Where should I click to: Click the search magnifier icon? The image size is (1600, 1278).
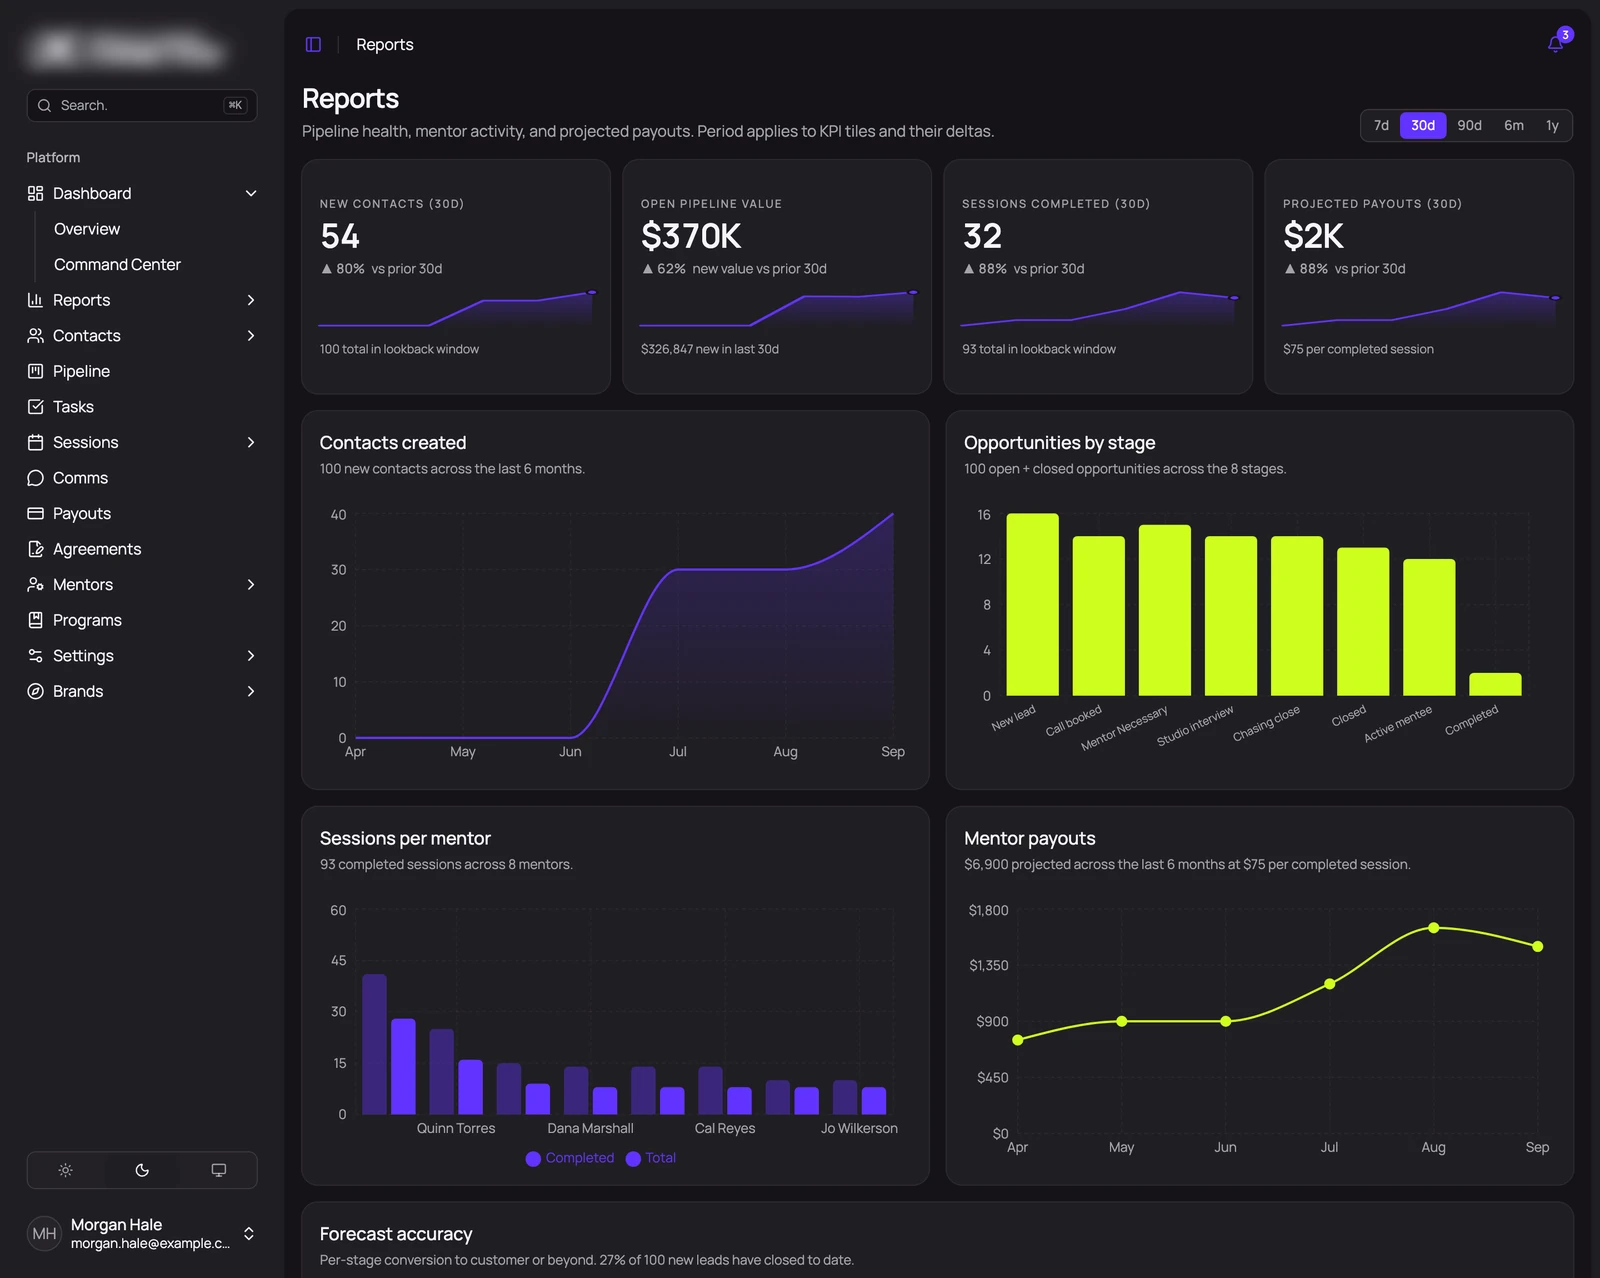click(44, 105)
